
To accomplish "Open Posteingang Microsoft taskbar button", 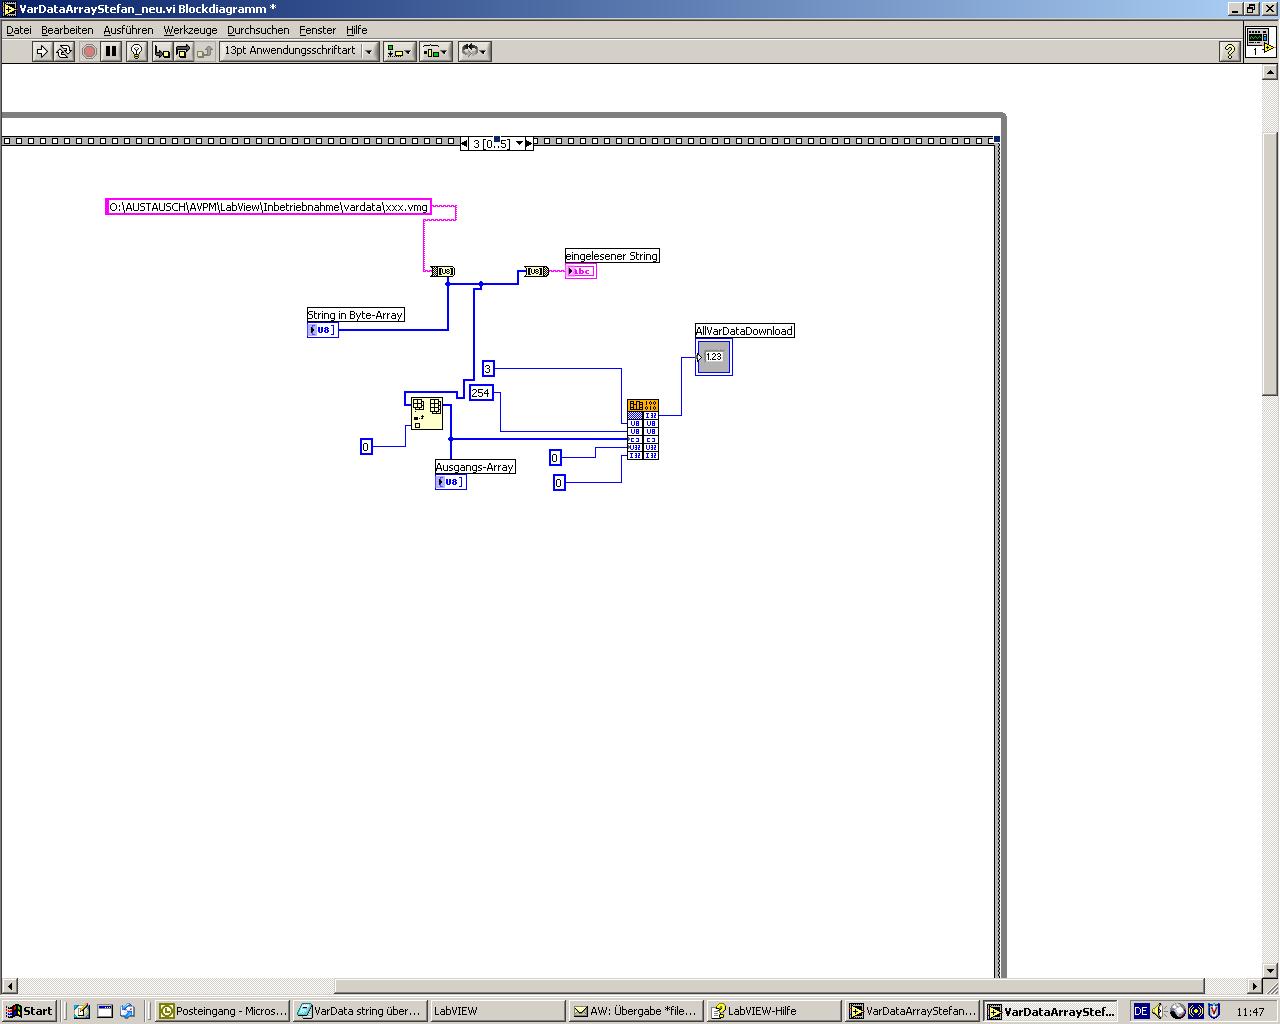I will coord(223,1011).
